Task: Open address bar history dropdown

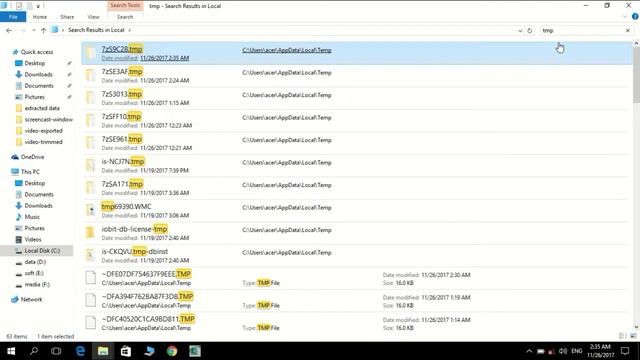Action: pos(520,31)
